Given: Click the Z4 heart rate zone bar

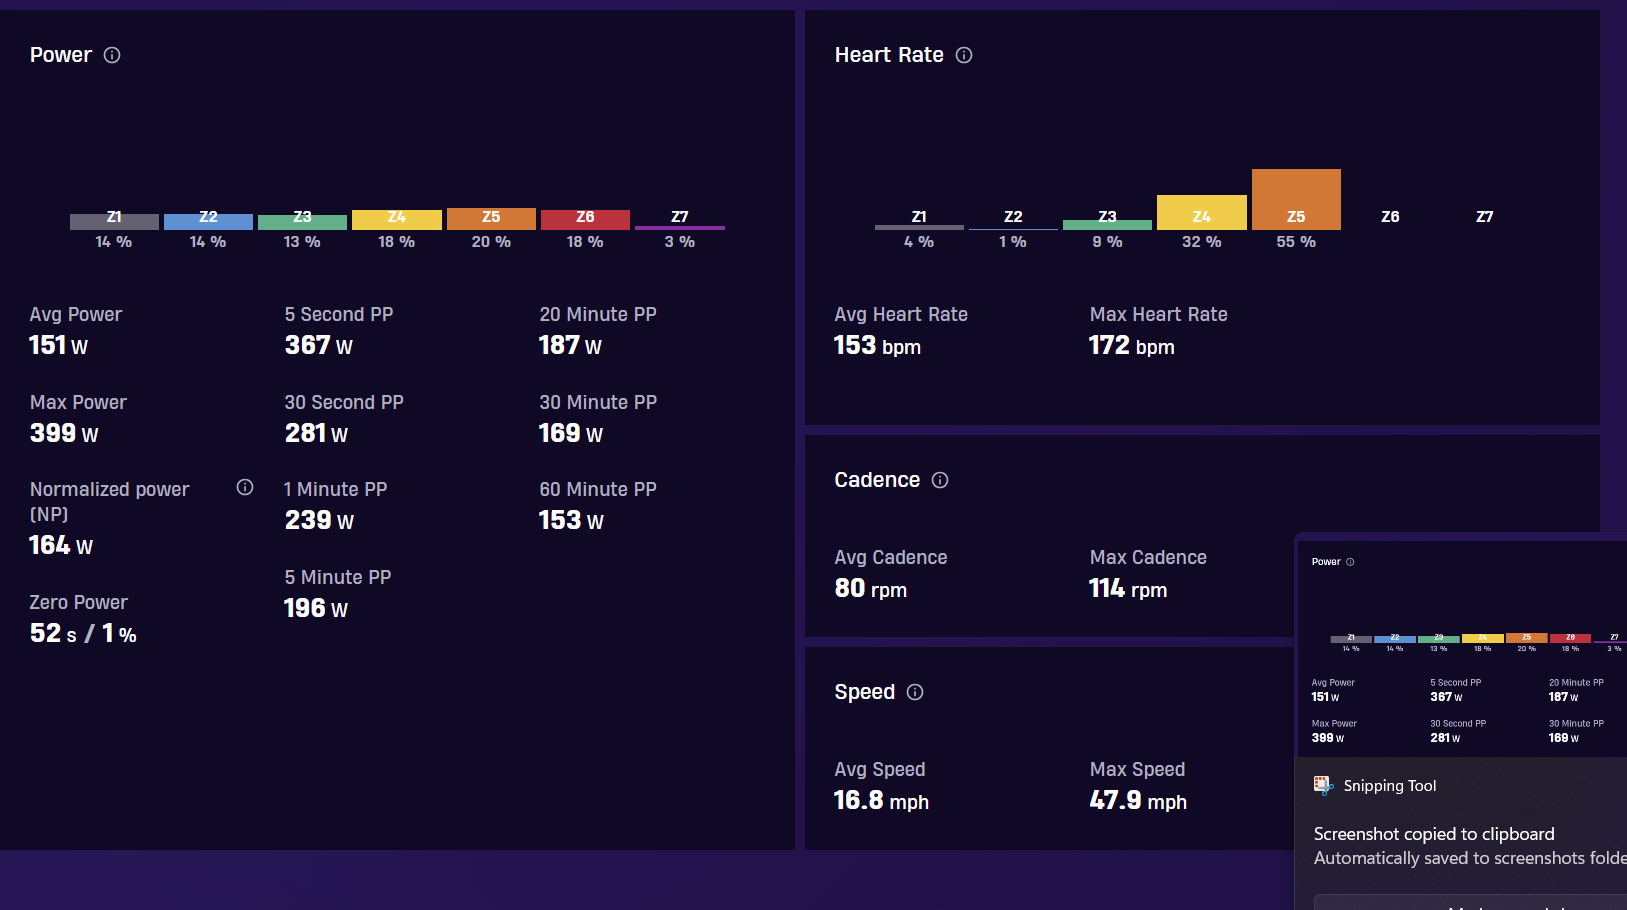Looking at the screenshot, I should 1202,212.
